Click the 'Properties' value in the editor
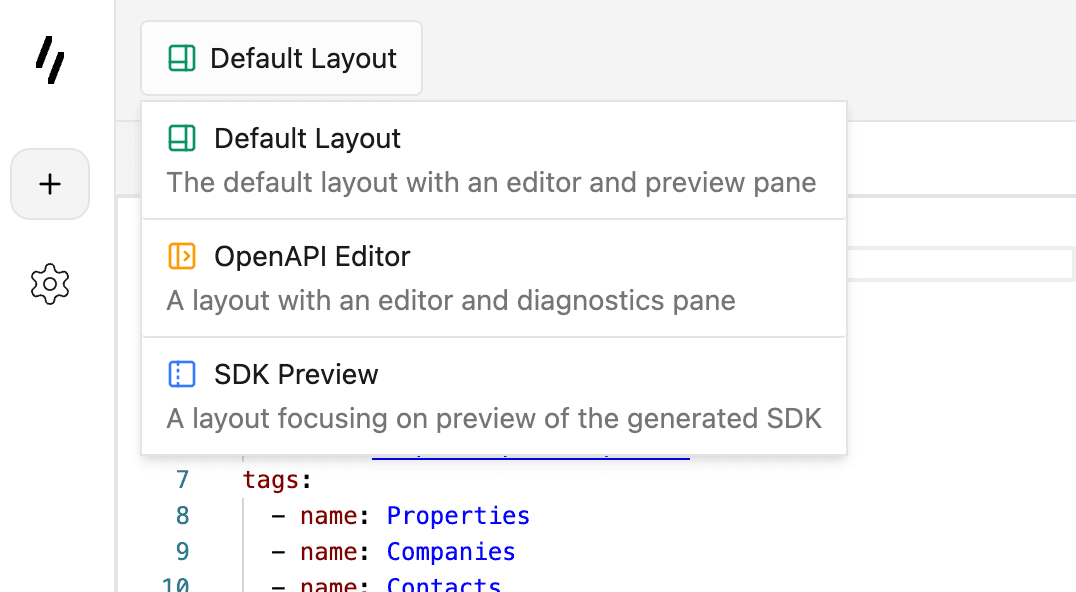 click(458, 516)
